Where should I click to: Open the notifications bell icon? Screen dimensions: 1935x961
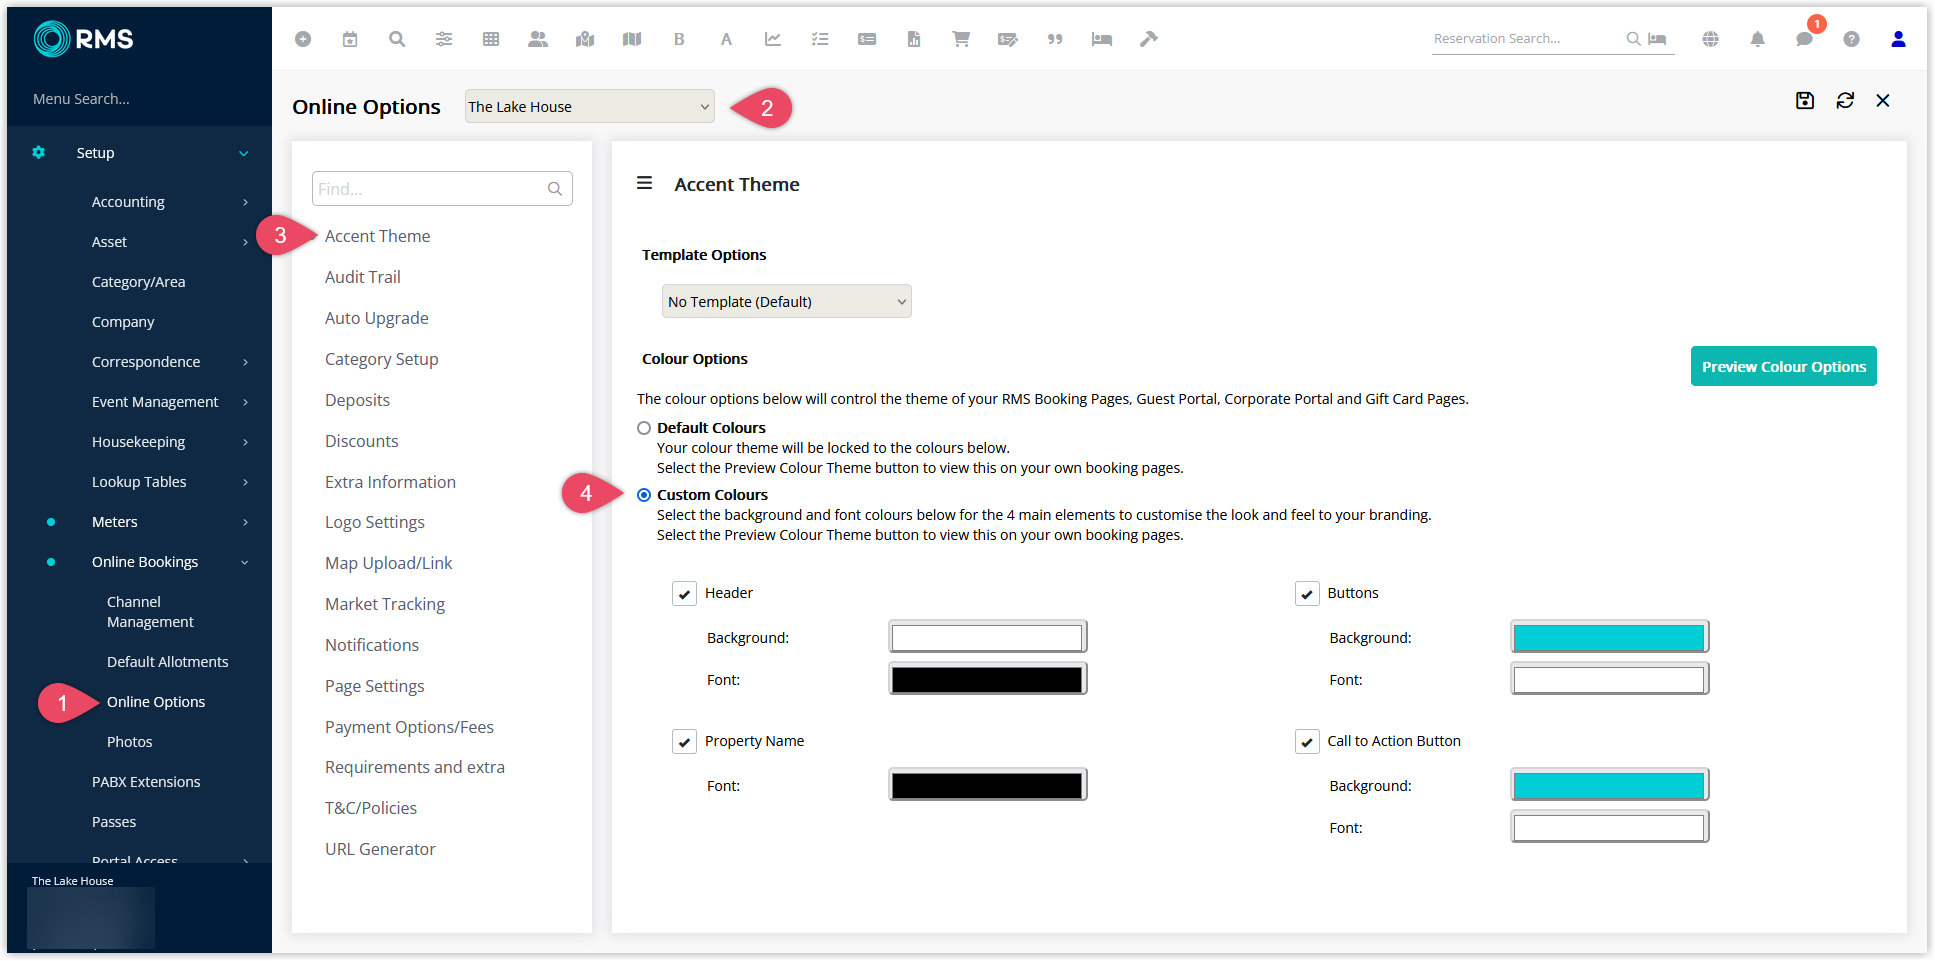pyautogui.click(x=1757, y=39)
